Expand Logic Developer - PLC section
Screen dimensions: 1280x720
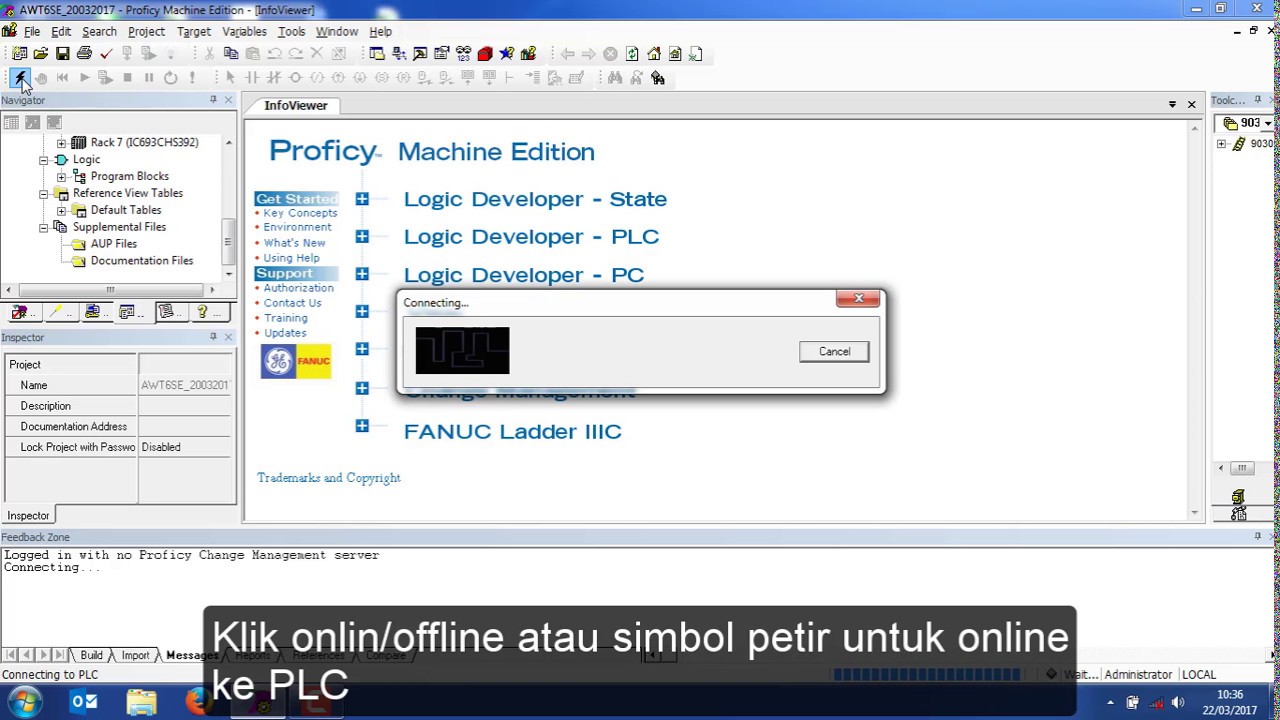tap(362, 236)
